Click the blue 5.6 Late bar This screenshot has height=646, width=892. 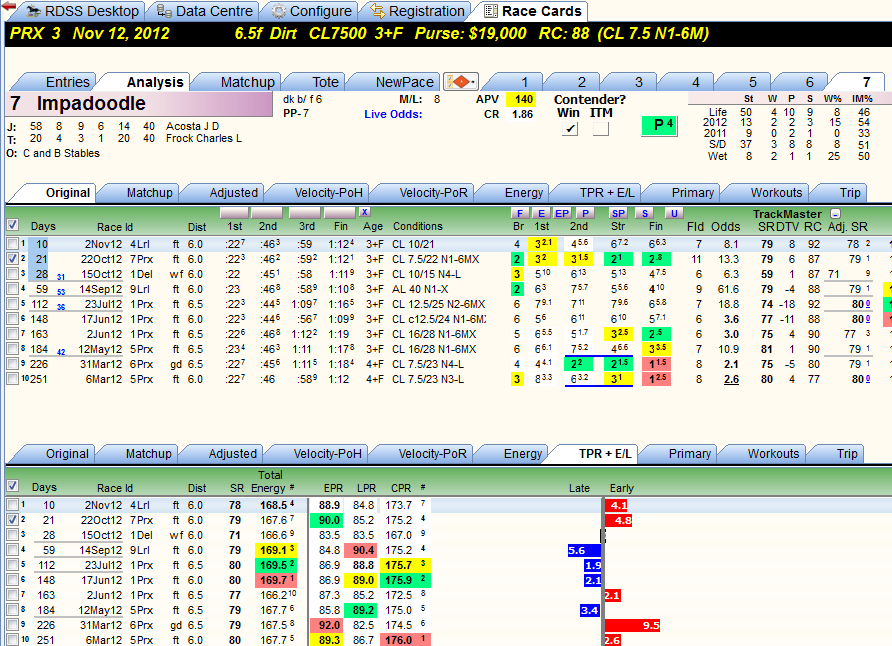[584, 550]
